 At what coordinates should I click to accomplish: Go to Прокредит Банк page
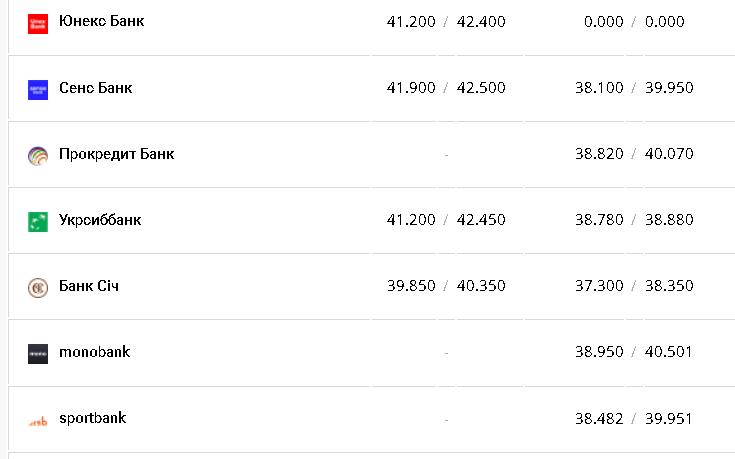(116, 154)
